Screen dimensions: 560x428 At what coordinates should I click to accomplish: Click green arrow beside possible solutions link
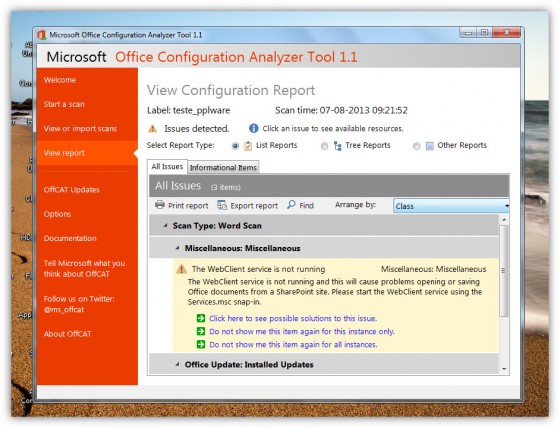[x=201, y=318]
